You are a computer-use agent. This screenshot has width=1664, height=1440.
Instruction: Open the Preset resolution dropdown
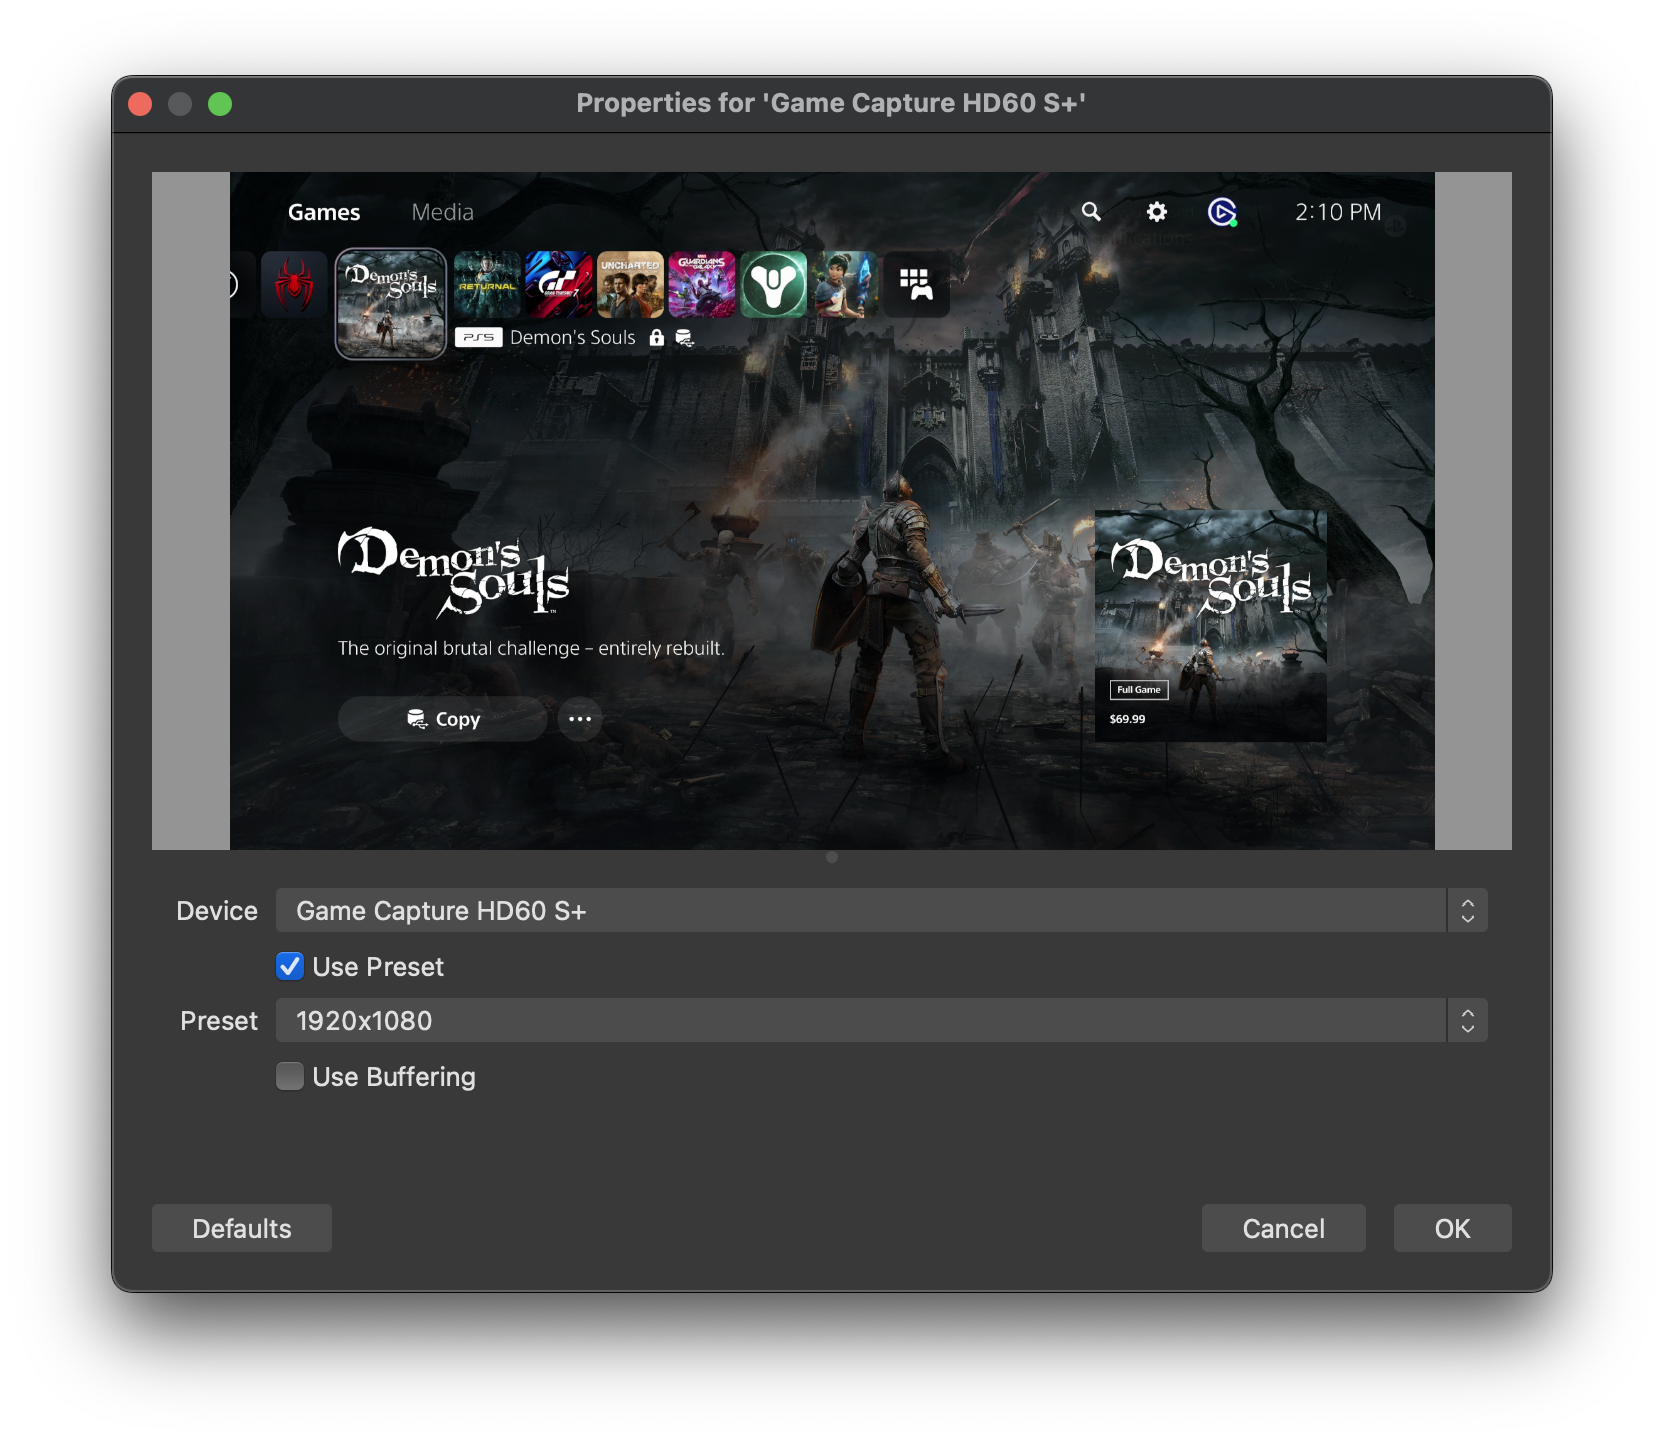882,1020
